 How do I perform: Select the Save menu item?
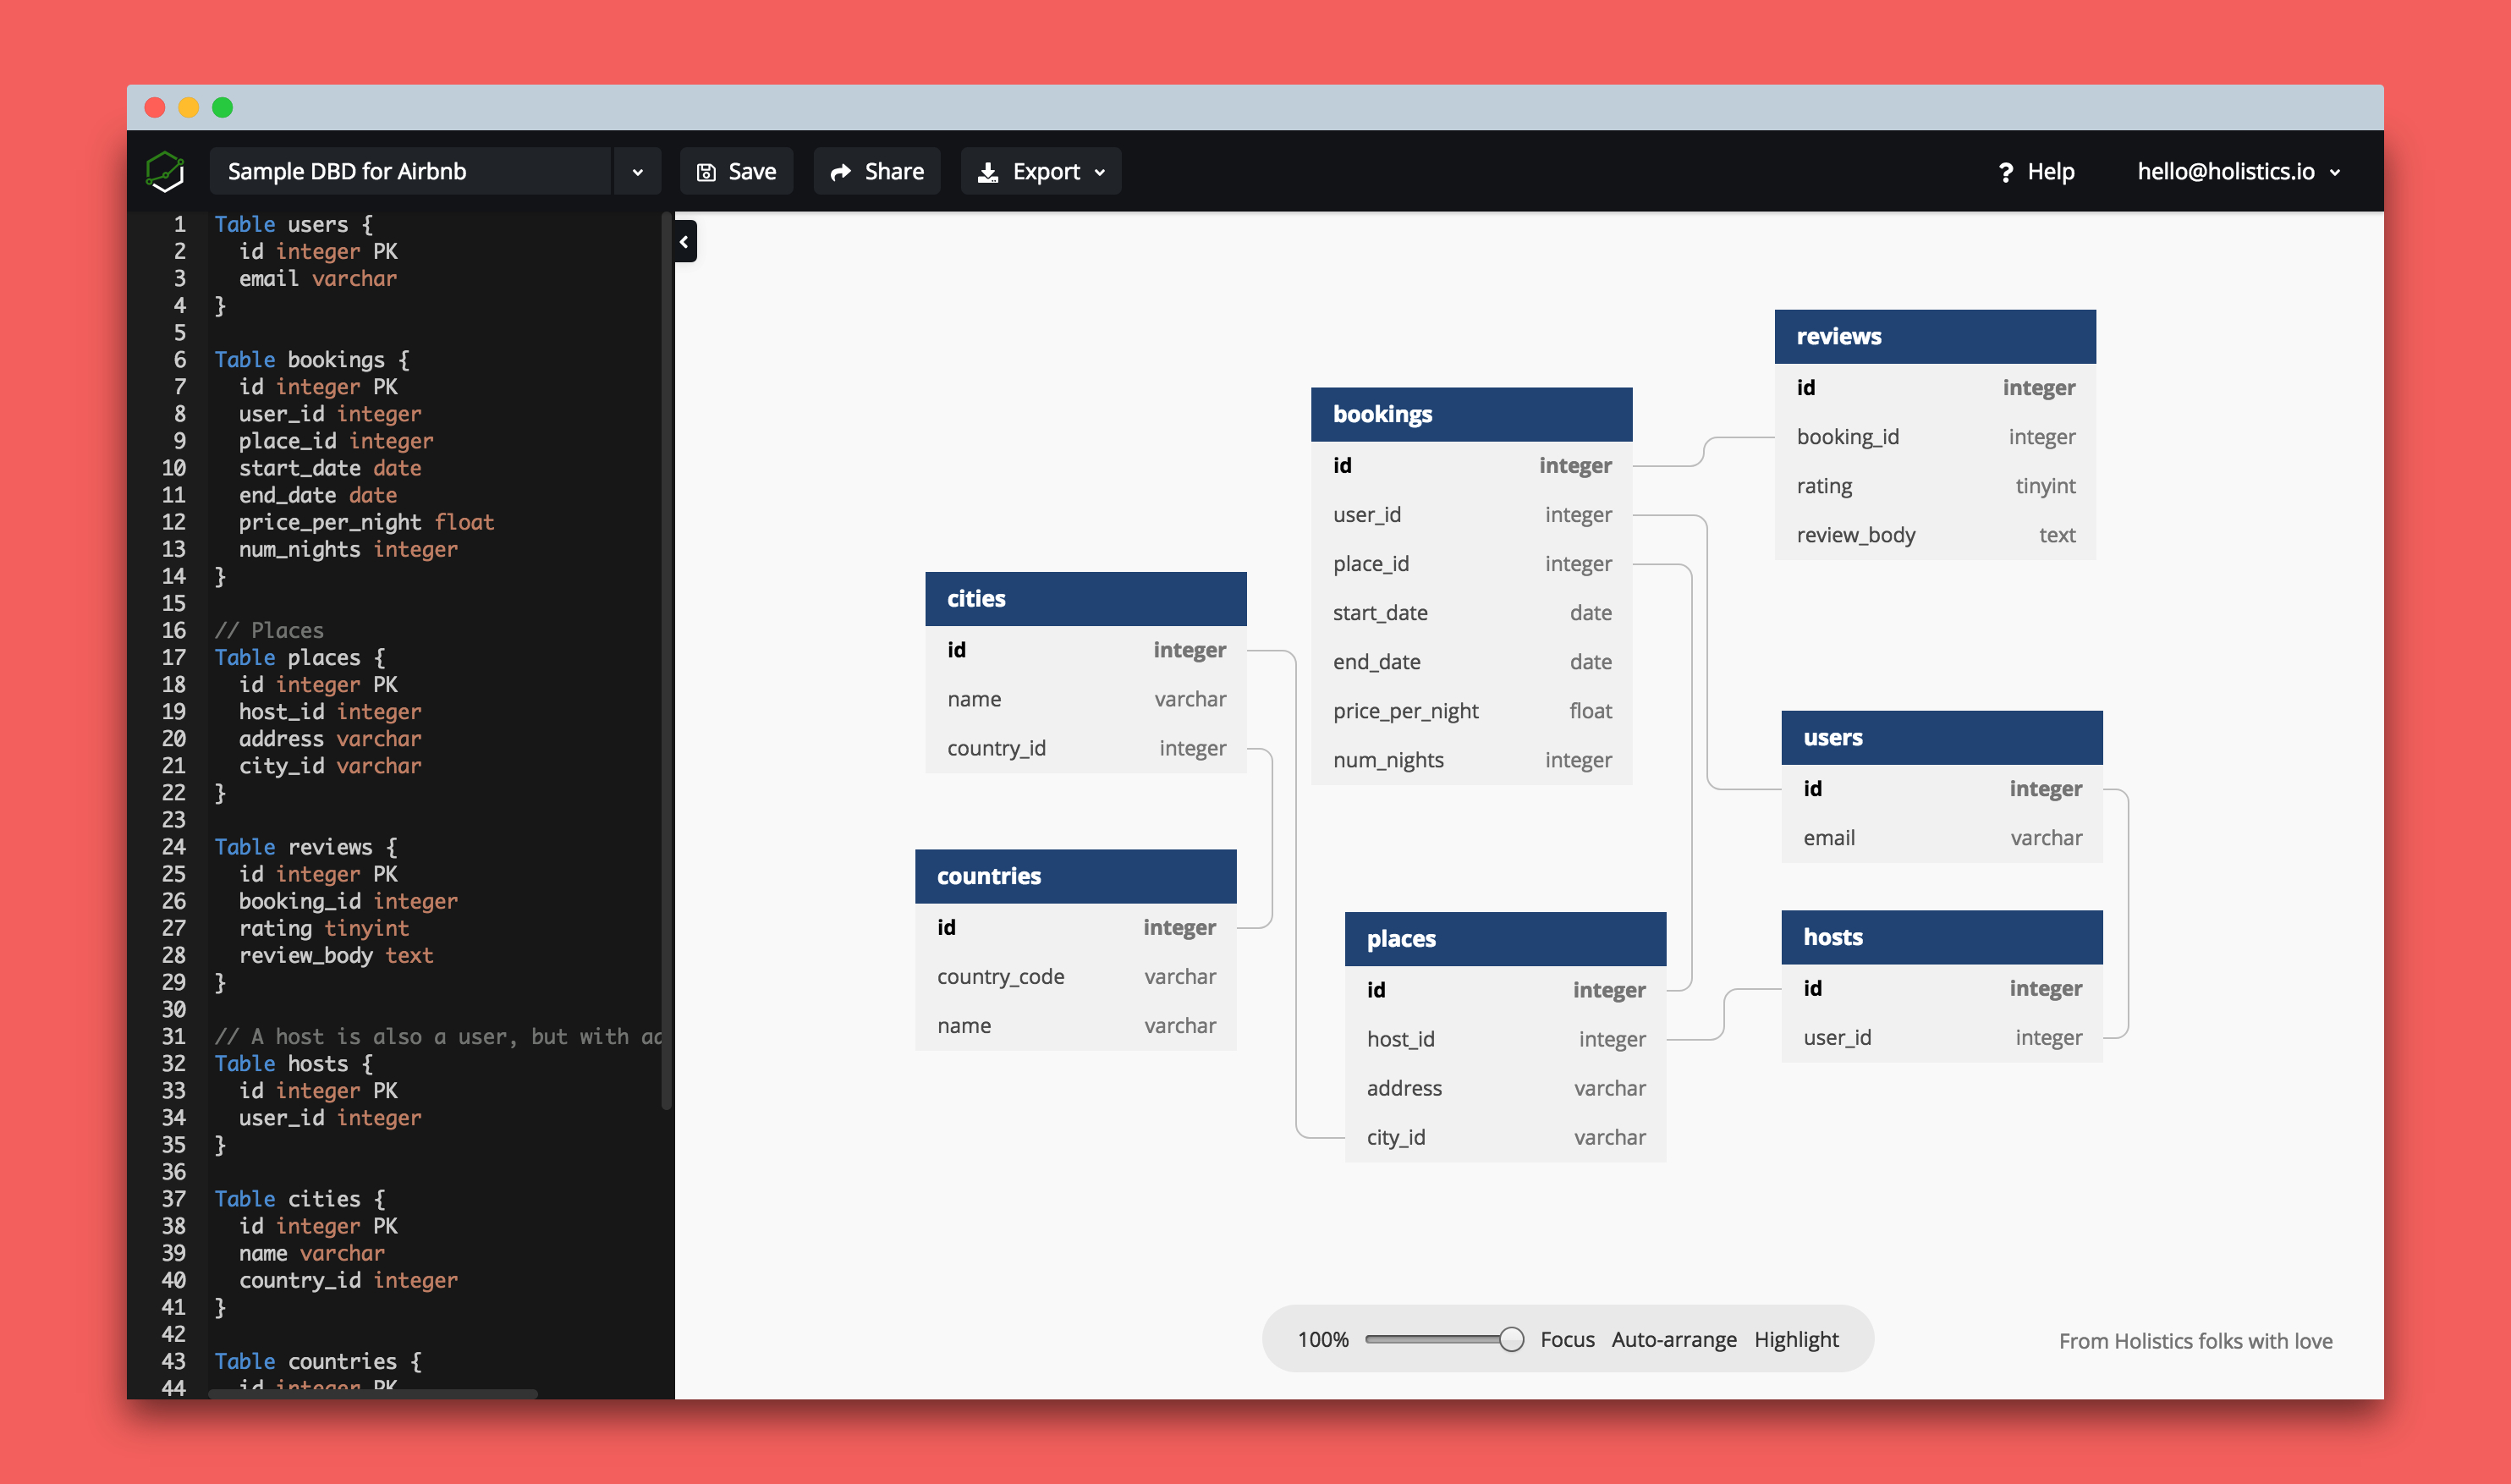[738, 172]
